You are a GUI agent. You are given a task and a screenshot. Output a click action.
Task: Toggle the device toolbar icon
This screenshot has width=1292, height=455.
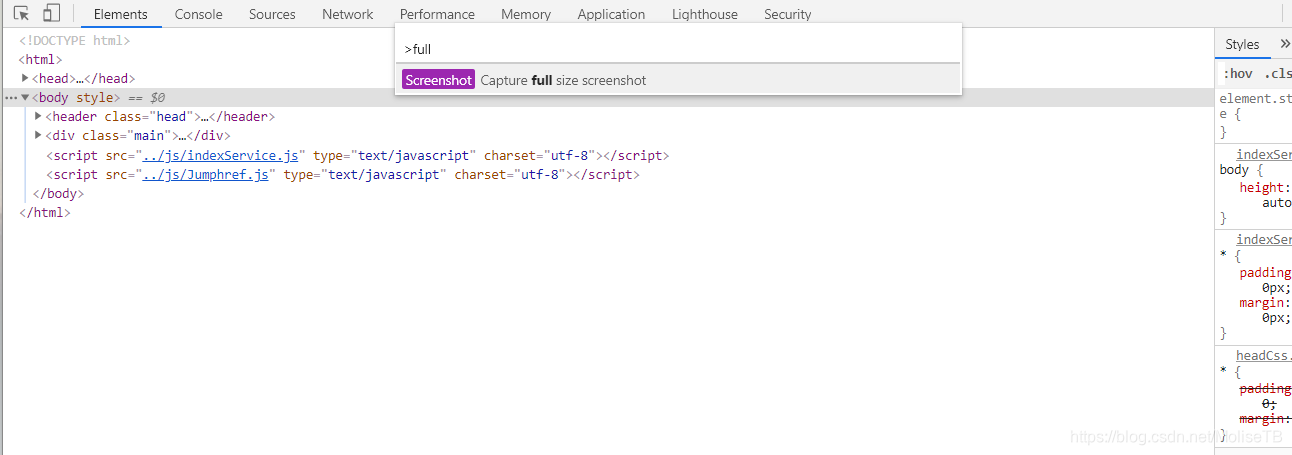(51, 14)
